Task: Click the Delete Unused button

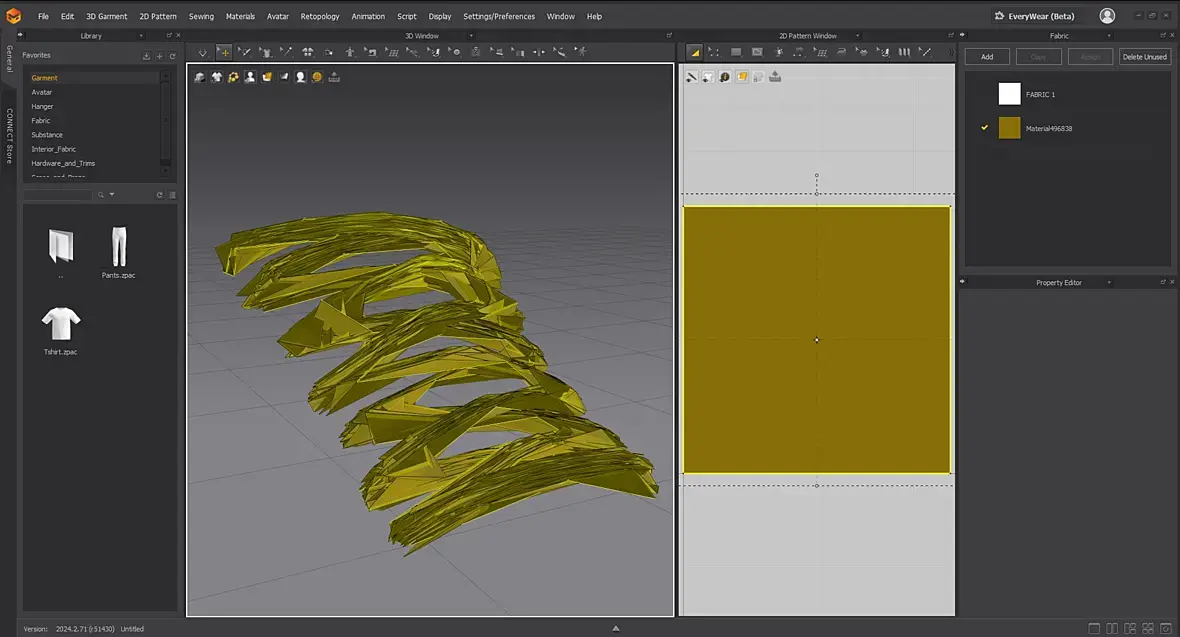Action: coord(1144,57)
